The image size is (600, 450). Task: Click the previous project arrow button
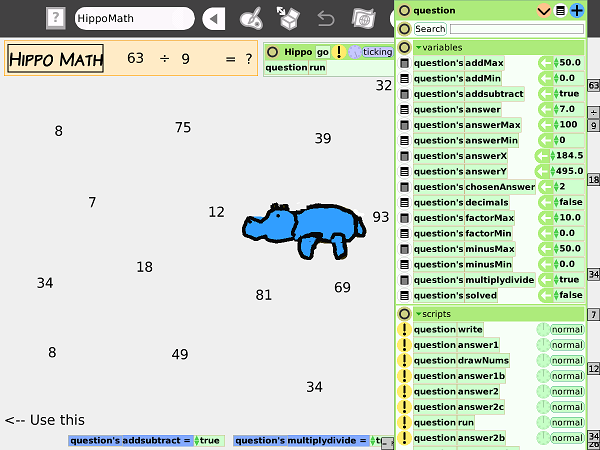pyautogui.click(x=214, y=18)
